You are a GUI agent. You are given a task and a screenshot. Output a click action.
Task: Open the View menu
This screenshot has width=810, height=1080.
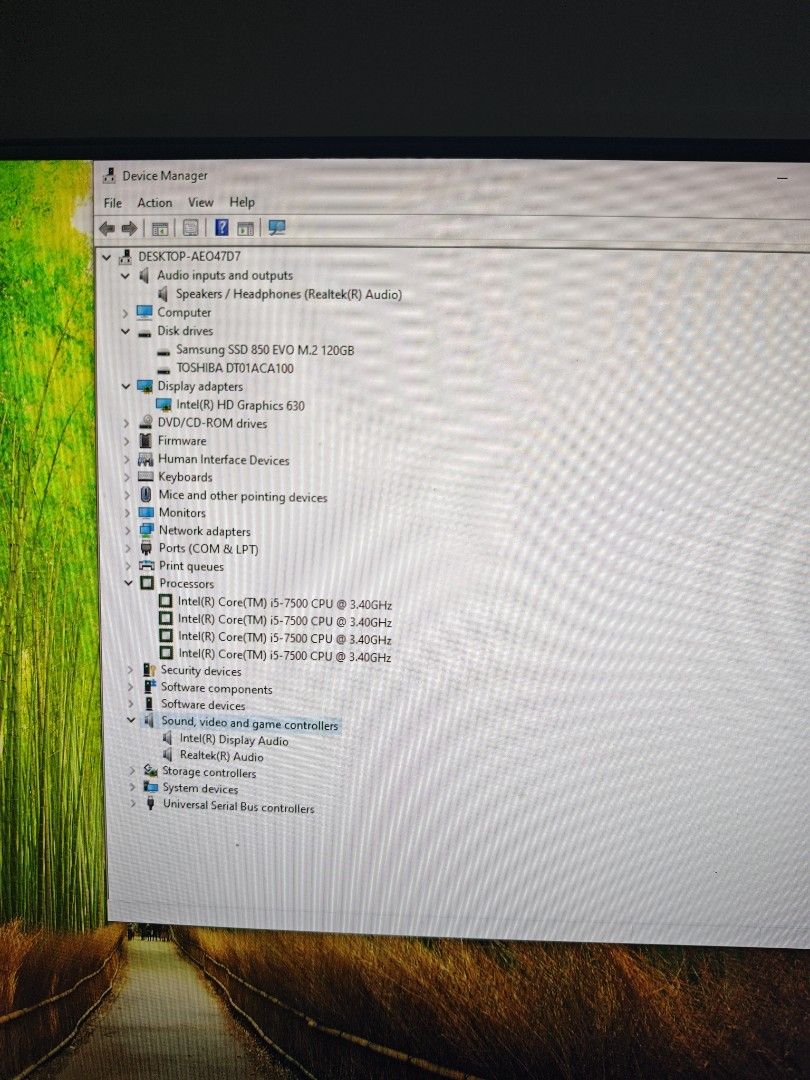click(200, 202)
